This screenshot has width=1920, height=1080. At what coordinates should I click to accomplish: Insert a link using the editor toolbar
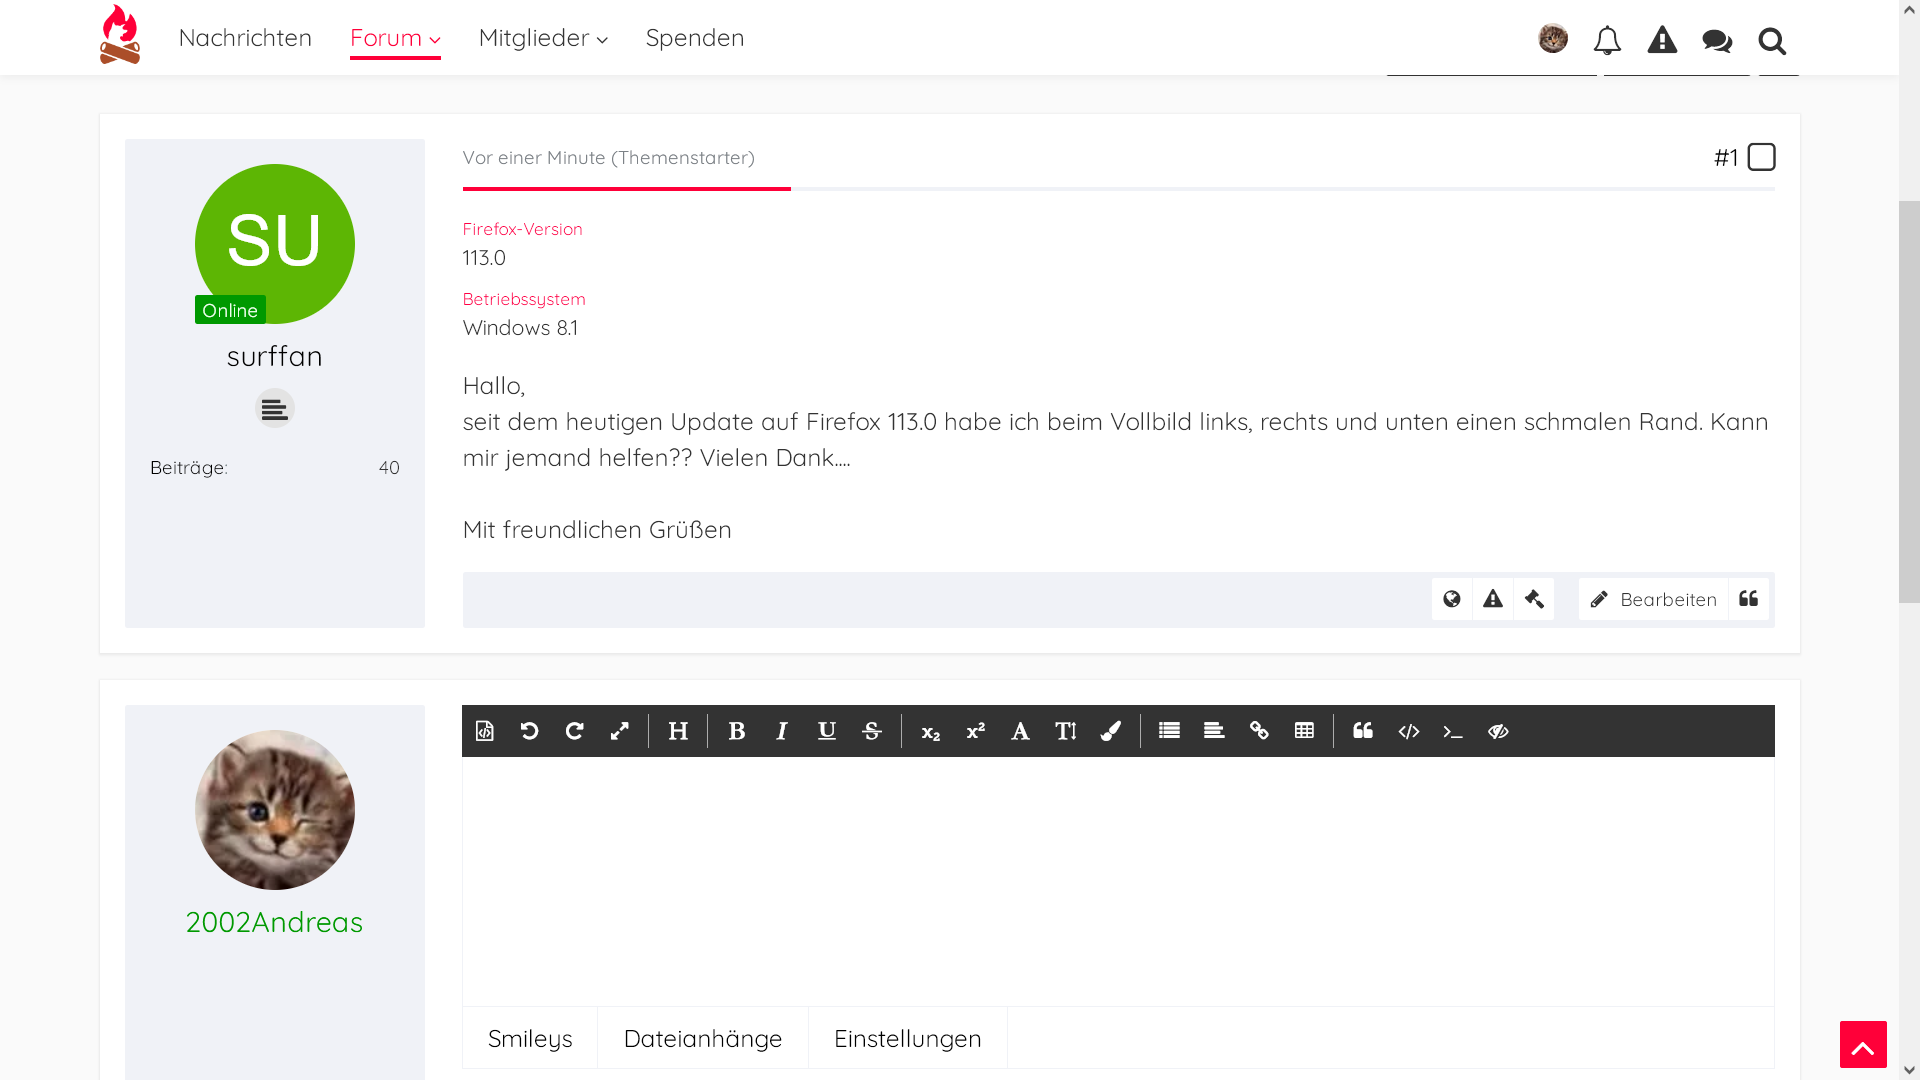tap(1259, 731)
